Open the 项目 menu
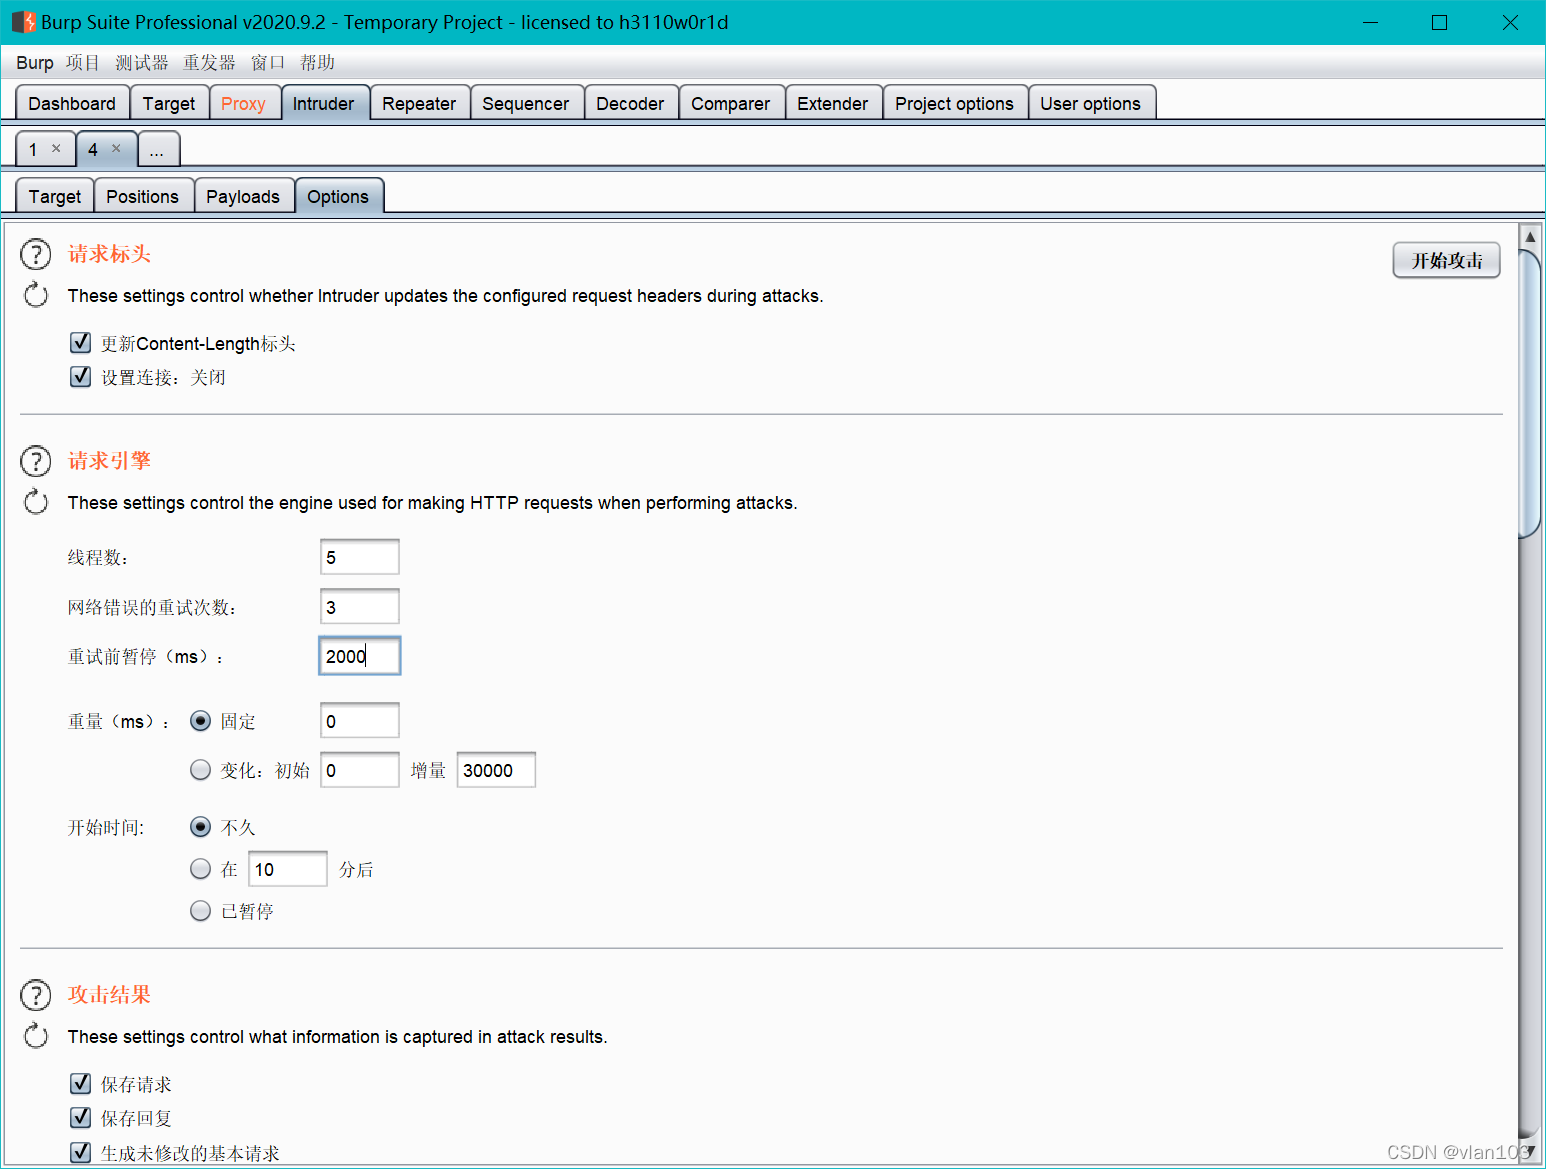The width and height of the screenshot is (1546, 1169). [x=83, y=63]
